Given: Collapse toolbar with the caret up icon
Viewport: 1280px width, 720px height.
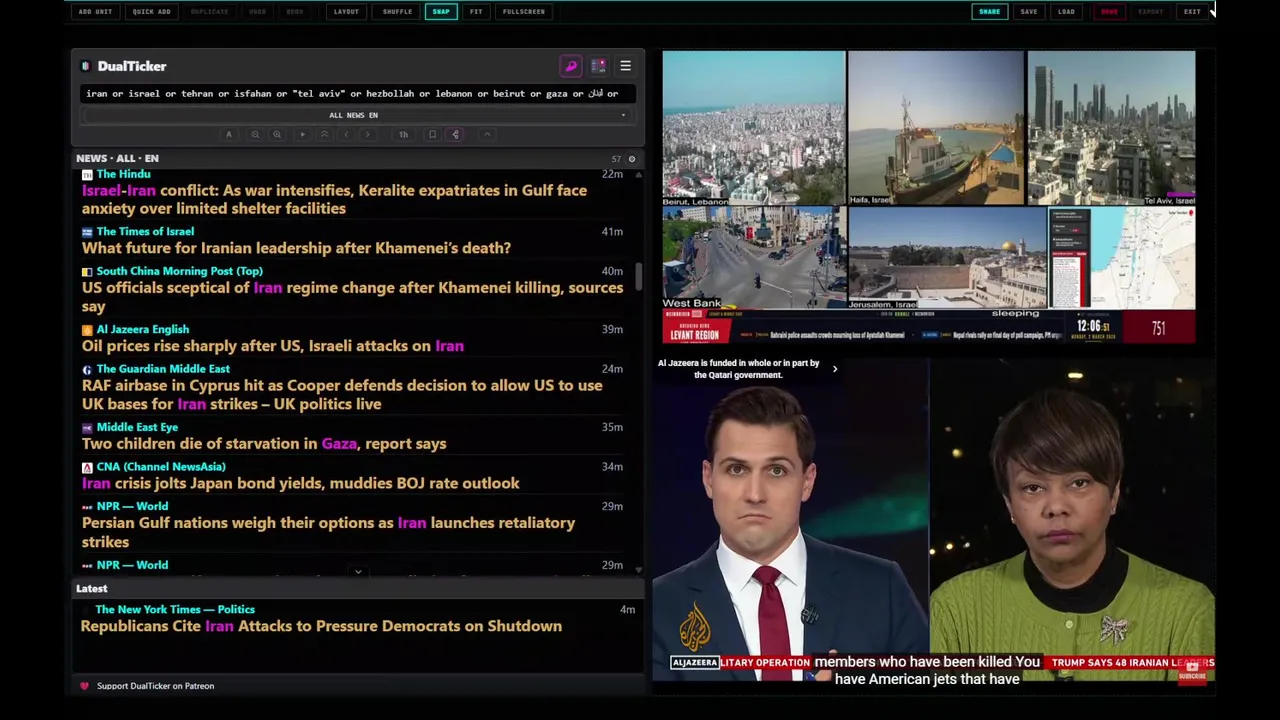Looking at the screenshot, I should (487, 134).
